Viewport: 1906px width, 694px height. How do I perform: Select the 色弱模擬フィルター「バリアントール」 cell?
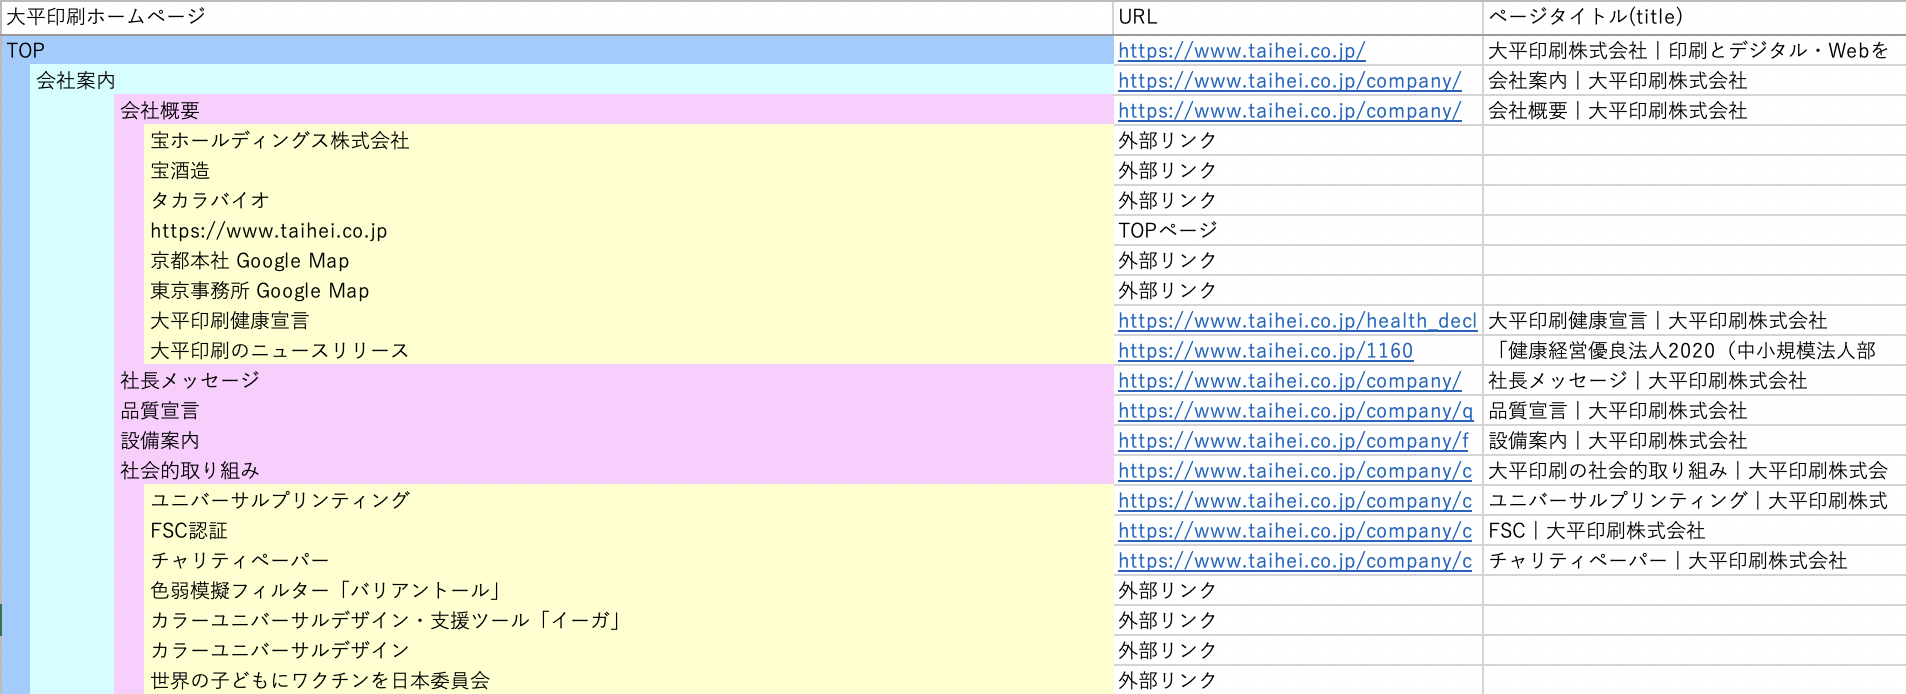(629, 590)
